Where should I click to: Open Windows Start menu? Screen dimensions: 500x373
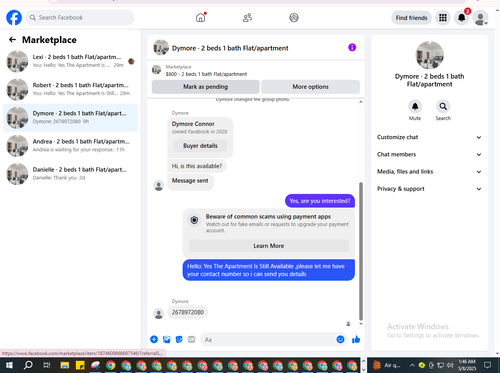coord(9,365)
